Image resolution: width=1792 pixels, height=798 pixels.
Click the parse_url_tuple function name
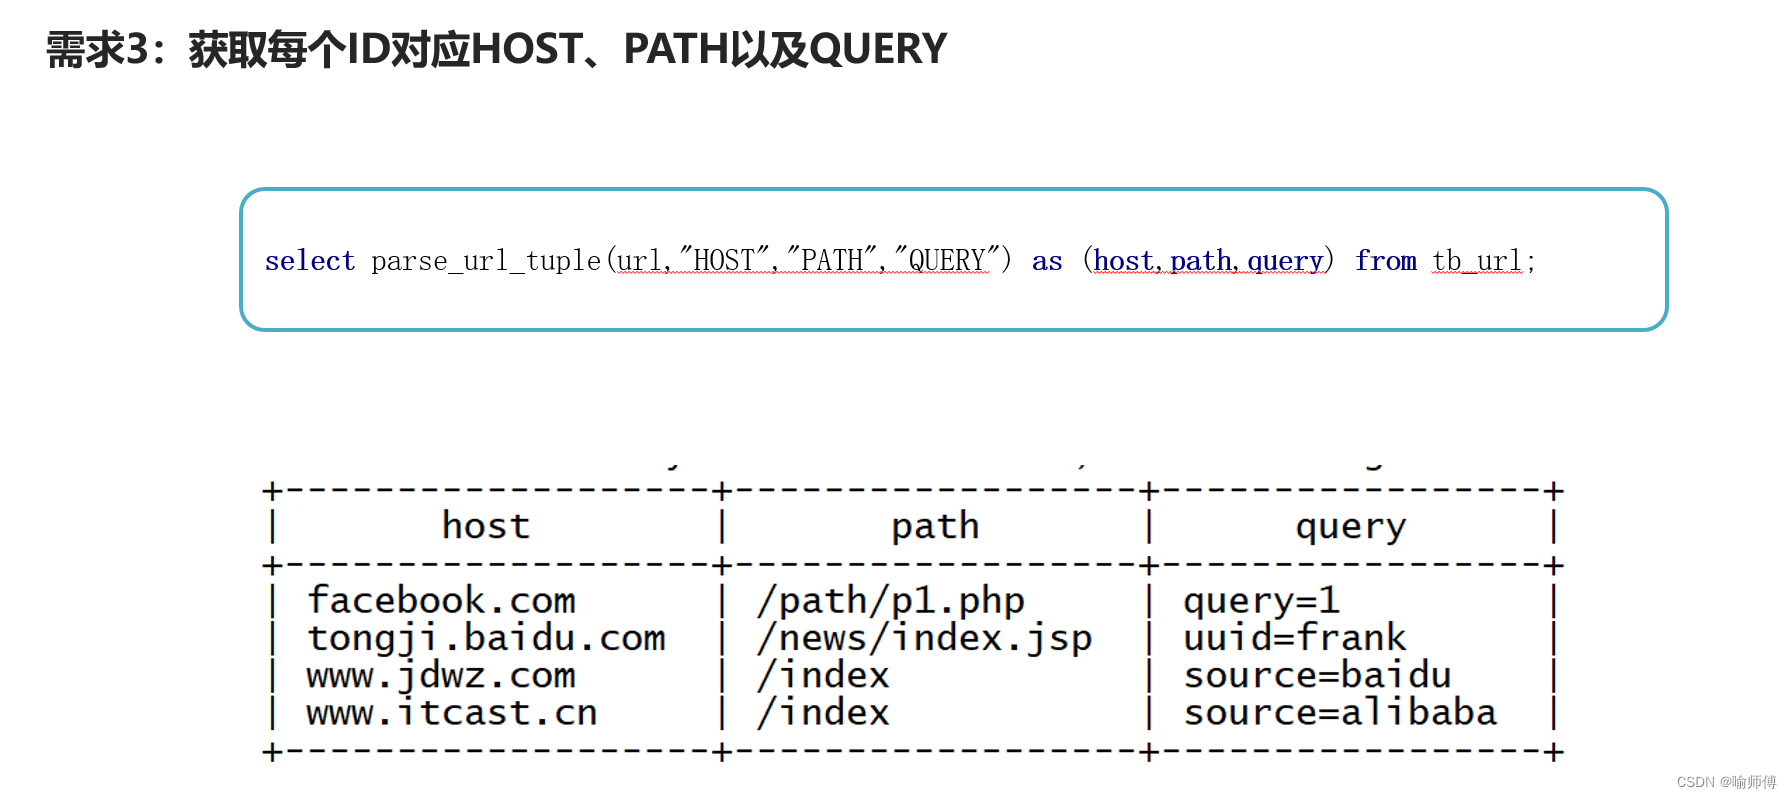485,261
